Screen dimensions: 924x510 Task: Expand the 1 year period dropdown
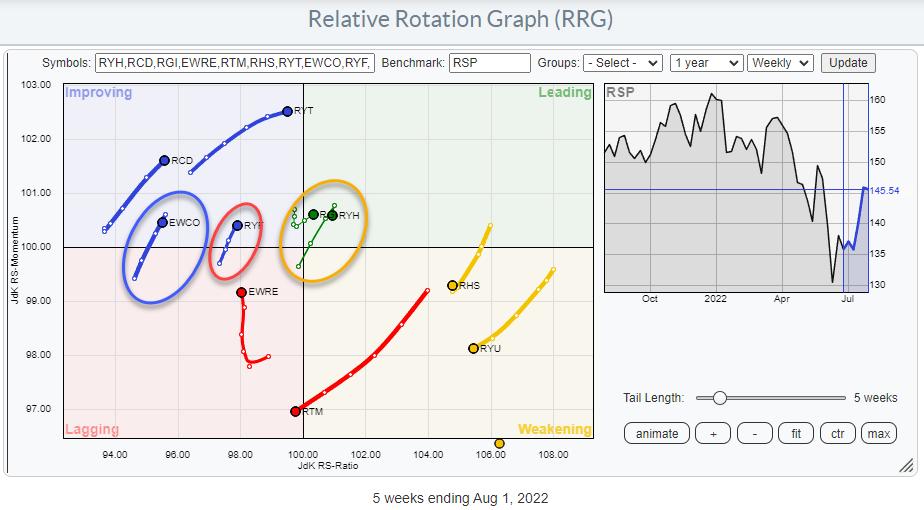point(707,62)
